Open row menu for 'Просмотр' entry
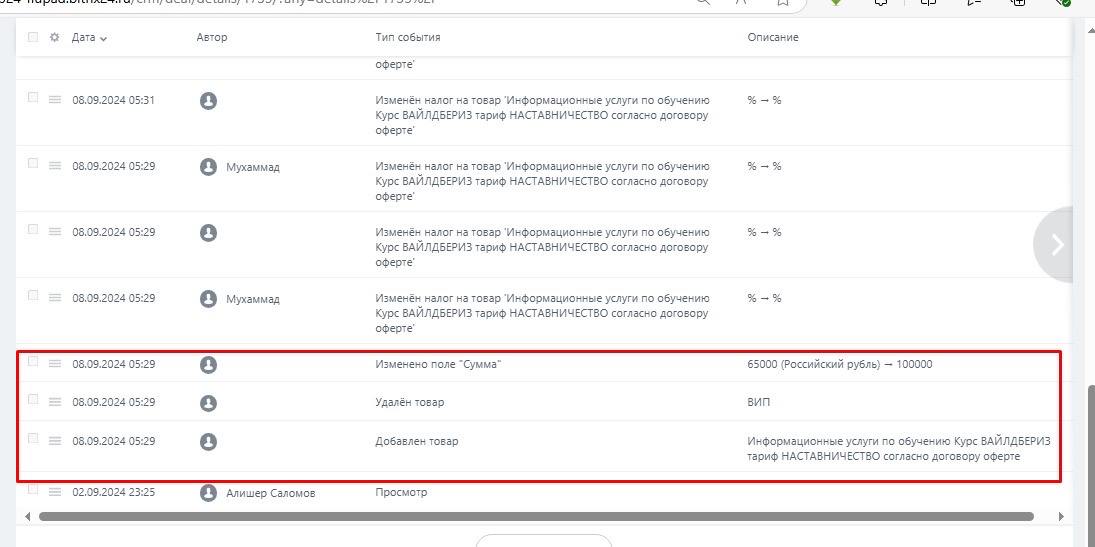1095x547 pixels. click(x=55, y=493)
